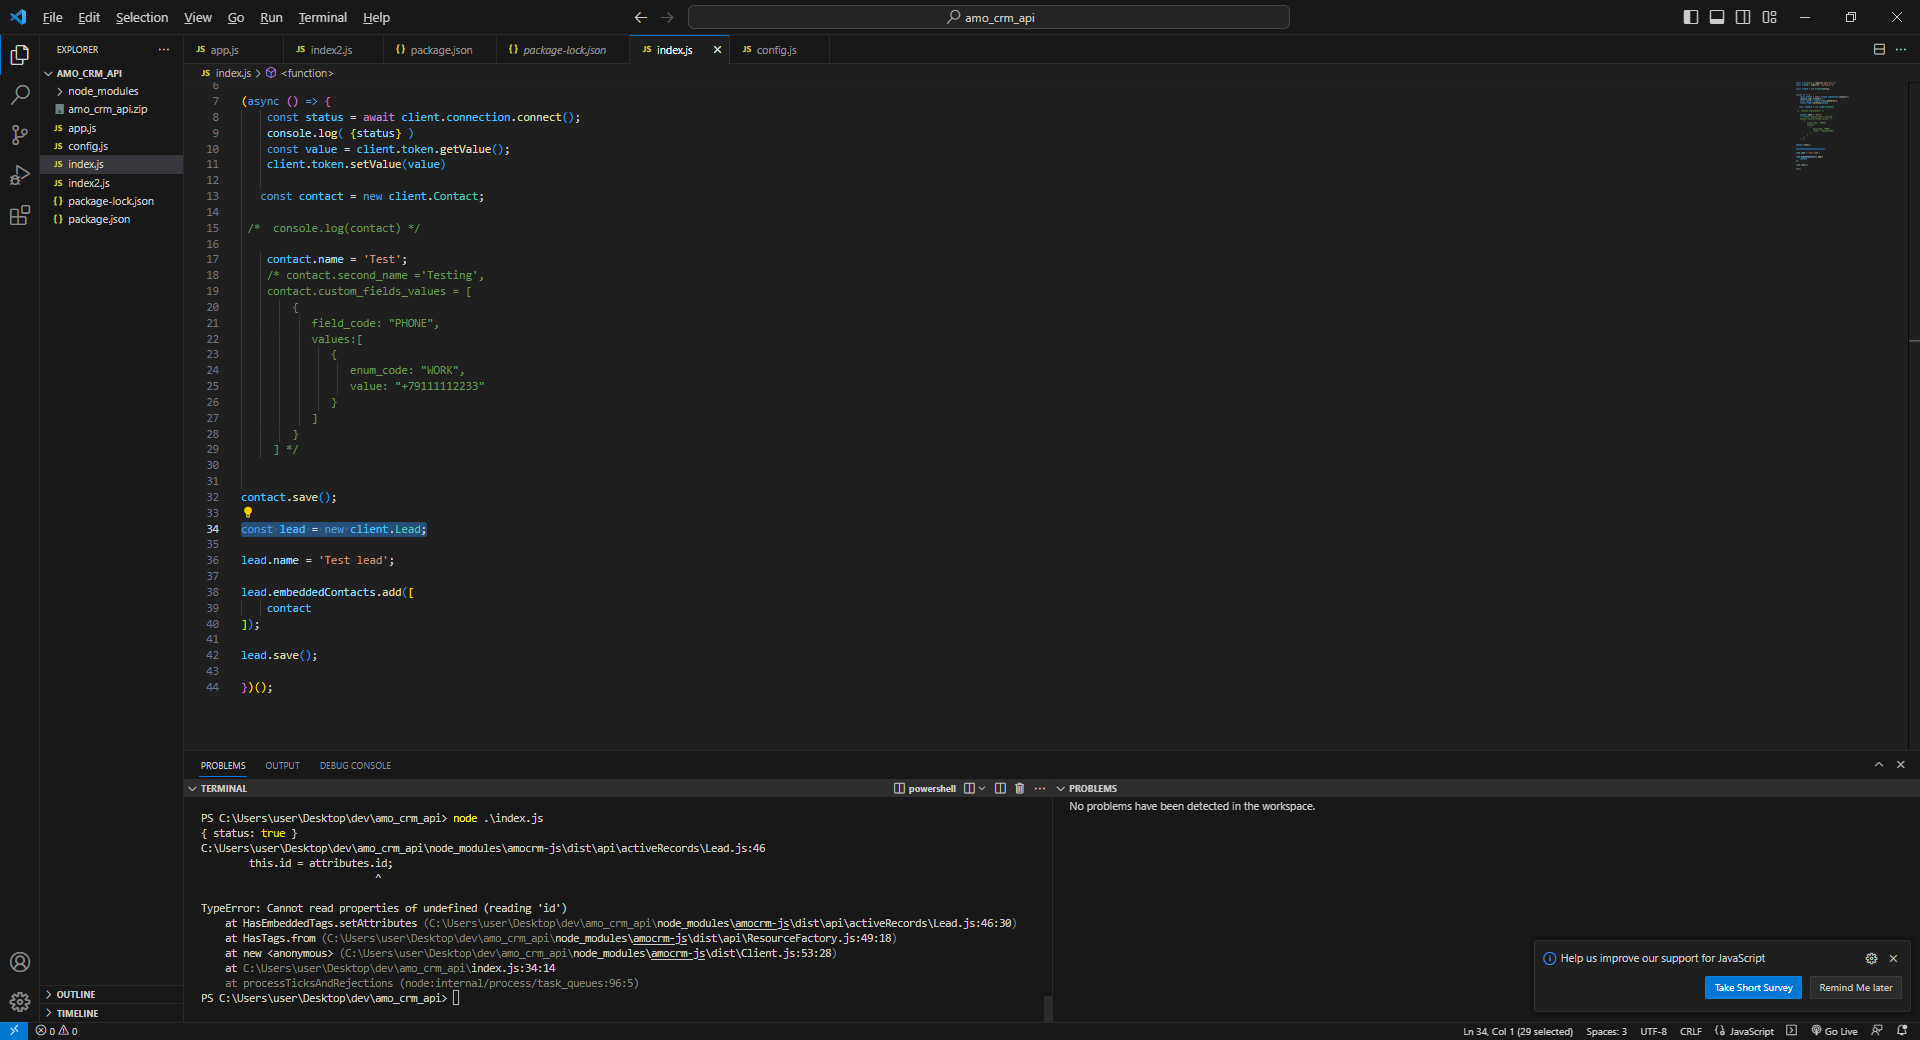Click the Remind Me Later button
The height and width of the screenshot is (1040, 1920).
click(x=1855, y=987)
